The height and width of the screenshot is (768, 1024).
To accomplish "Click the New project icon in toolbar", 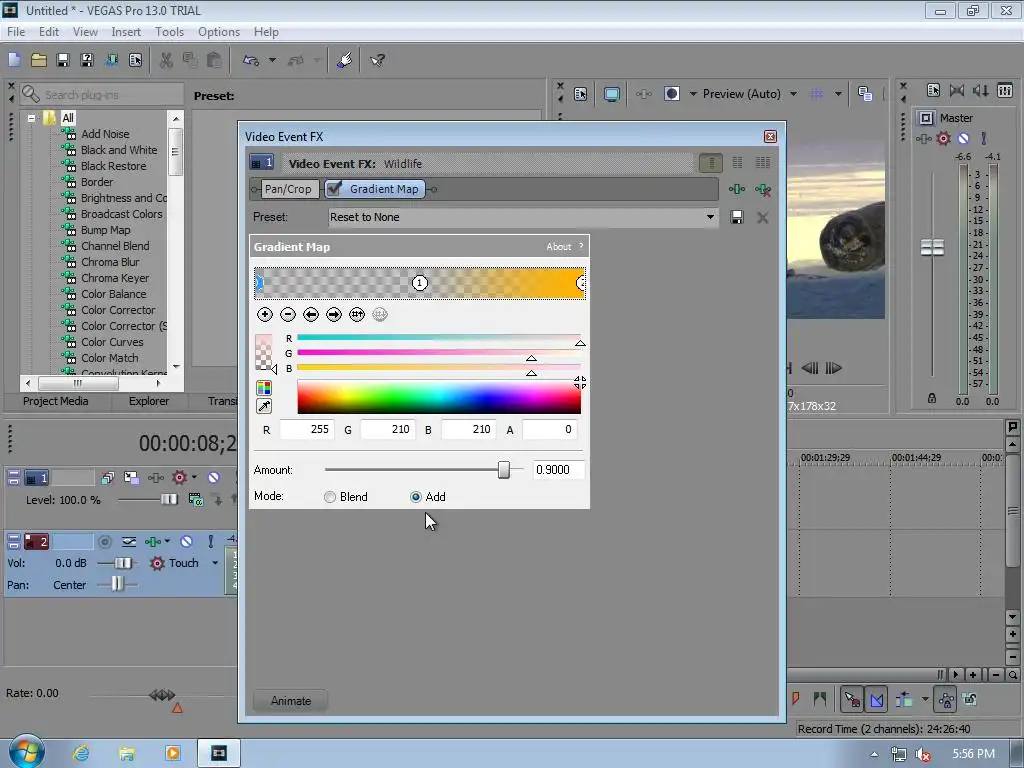I will point(14,60).
